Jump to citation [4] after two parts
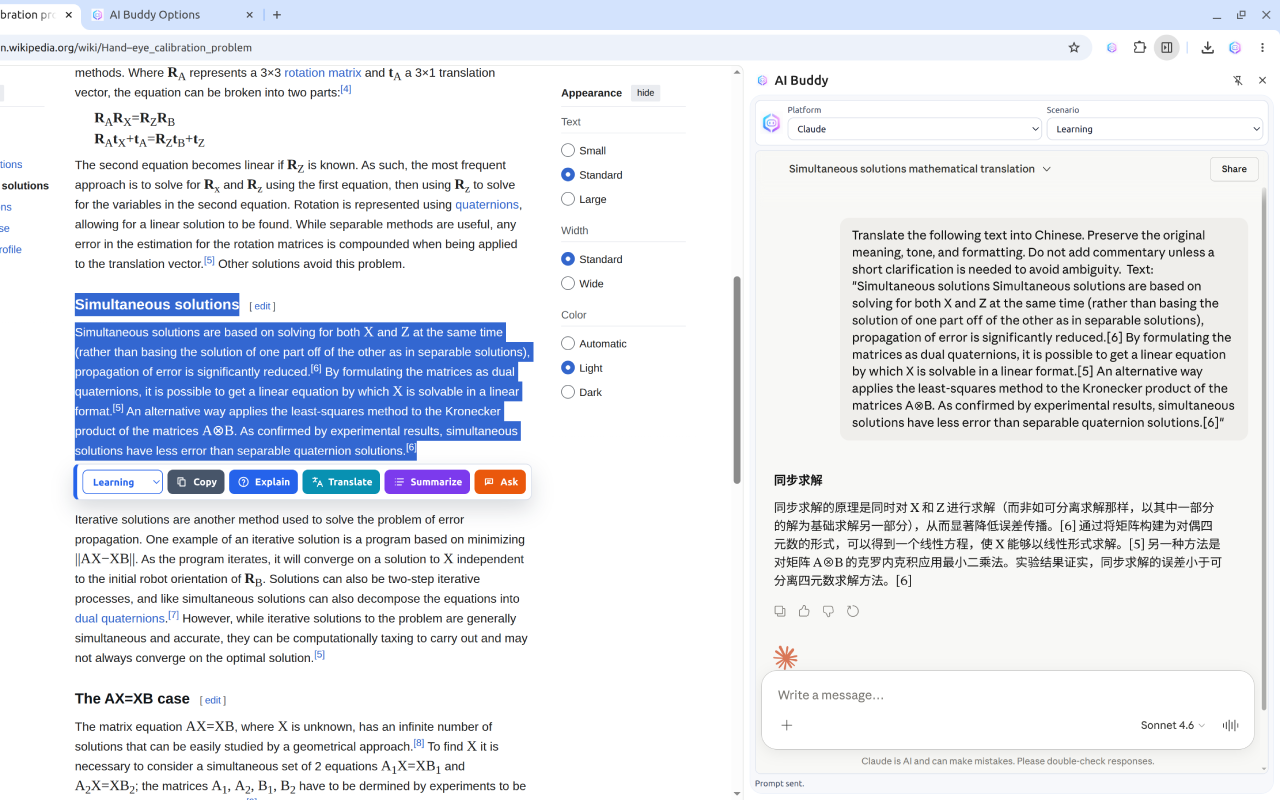Image resolution: width=1280 pixels, height=800 pixels. (346, 89)
